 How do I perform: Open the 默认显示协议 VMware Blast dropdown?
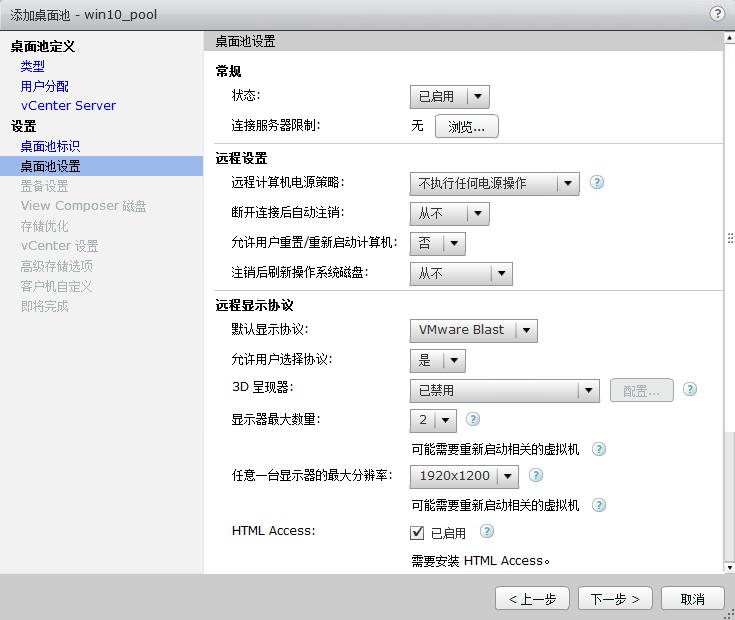tap(473, 330)
